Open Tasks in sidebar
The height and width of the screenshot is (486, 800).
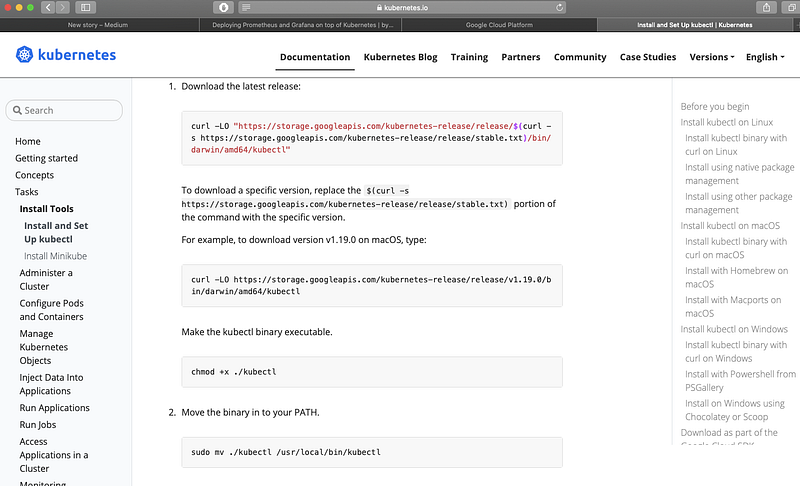click(27, 192)
